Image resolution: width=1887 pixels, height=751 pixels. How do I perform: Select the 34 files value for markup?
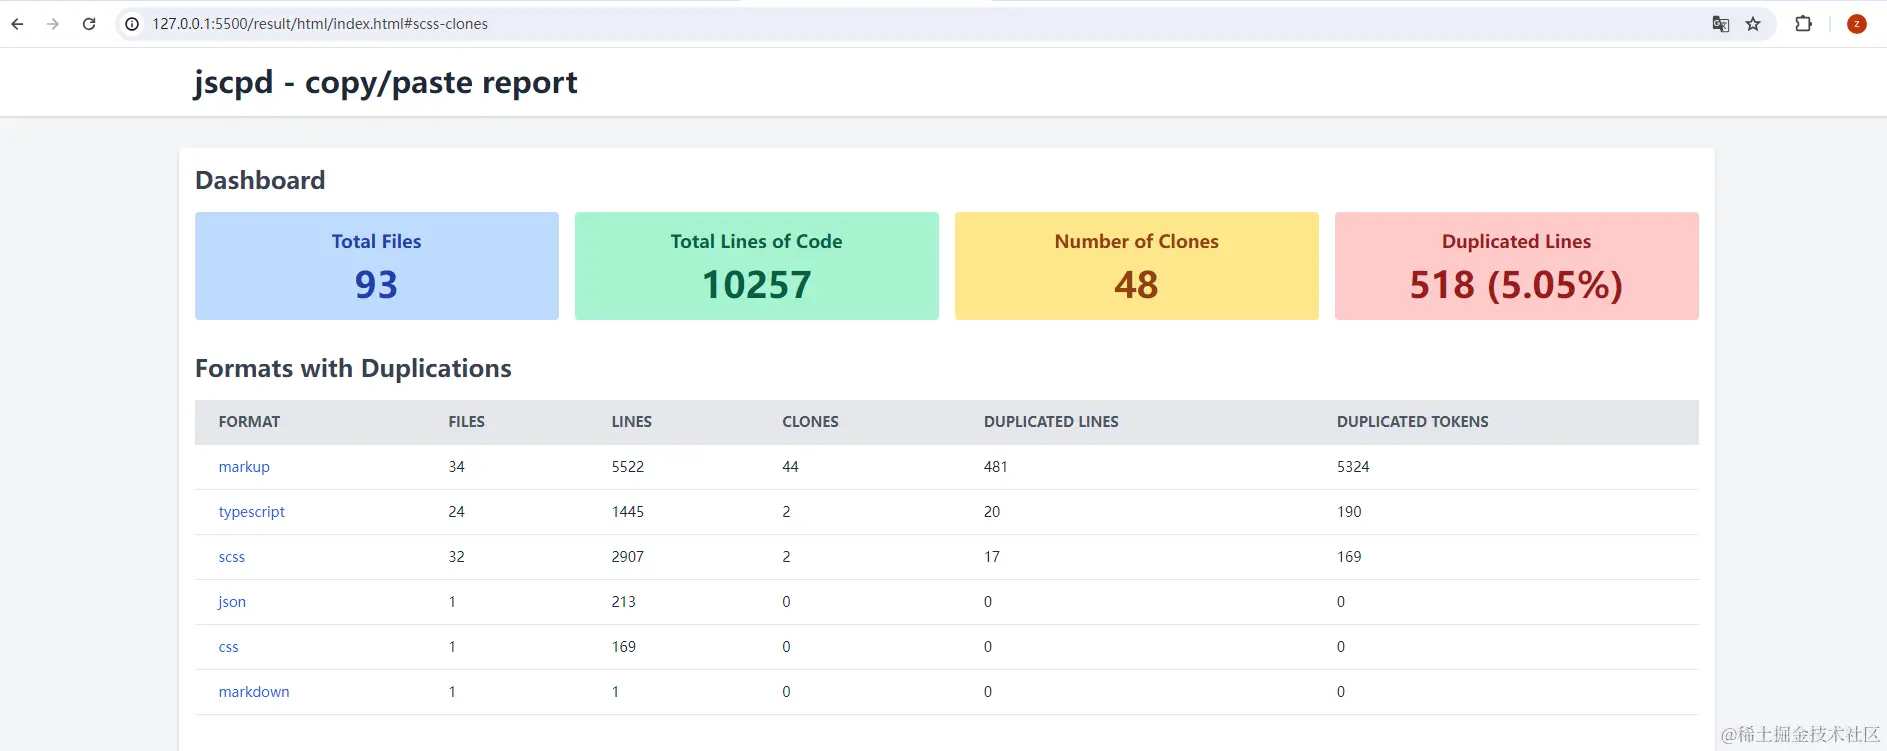pos(457,467)
